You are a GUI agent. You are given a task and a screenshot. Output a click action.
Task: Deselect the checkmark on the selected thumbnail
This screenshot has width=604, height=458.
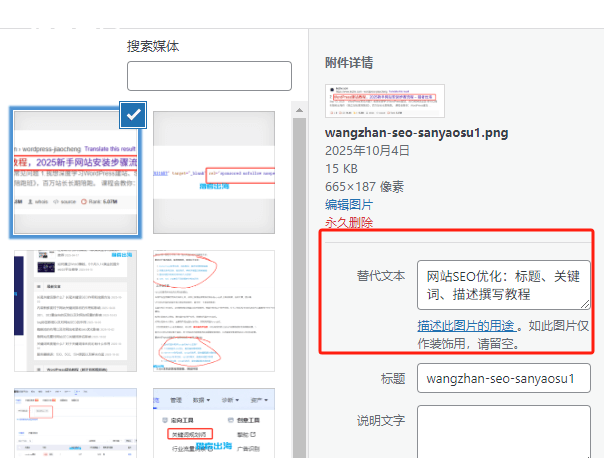134,115
